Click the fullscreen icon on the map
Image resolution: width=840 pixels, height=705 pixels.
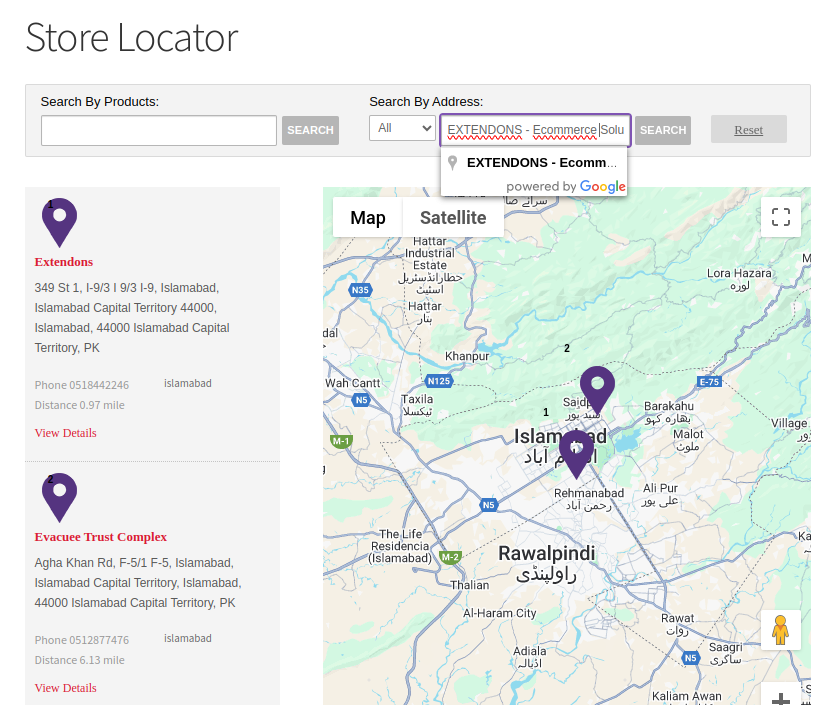tap(780, 217)
